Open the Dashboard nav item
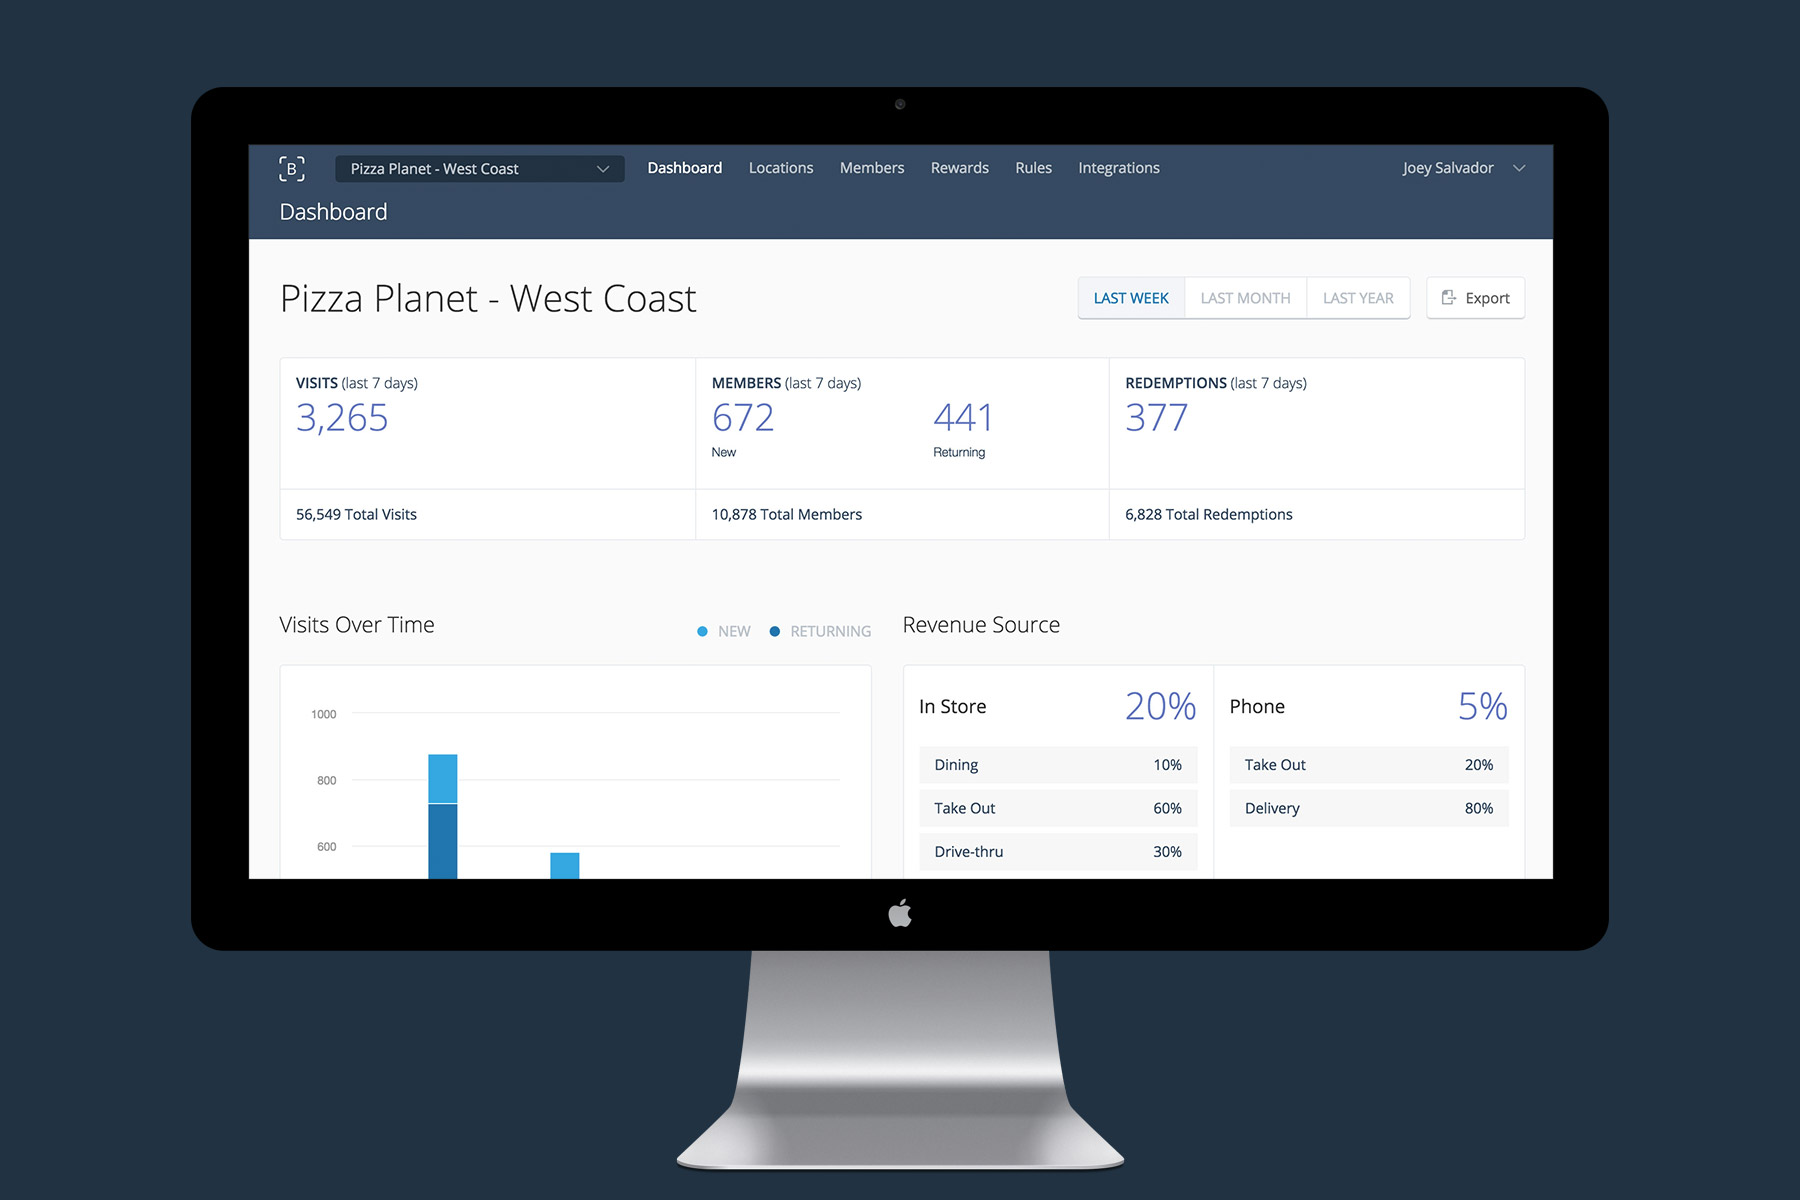This screenshot has height=1200, width=1800. click(684, 168)
